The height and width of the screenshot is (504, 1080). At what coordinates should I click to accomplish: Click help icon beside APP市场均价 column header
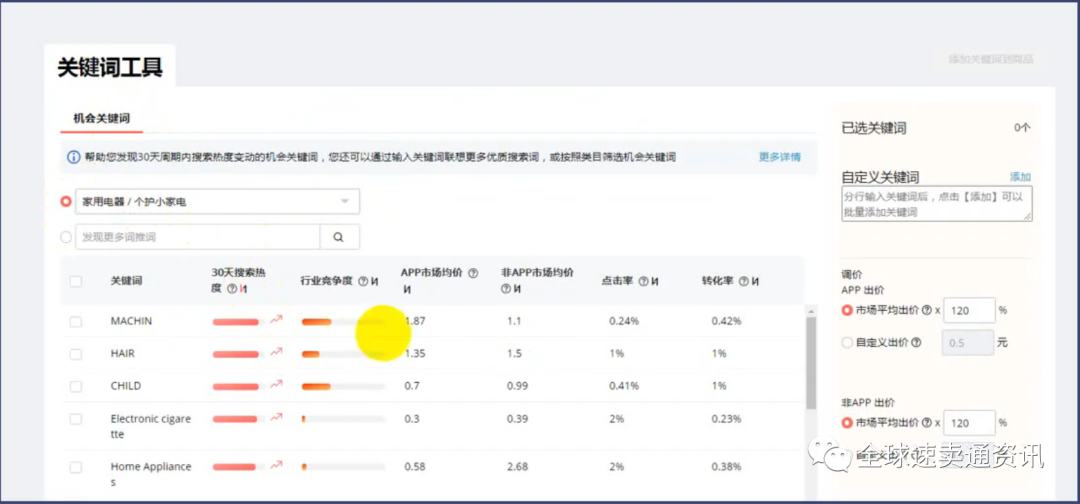[473, 273]
